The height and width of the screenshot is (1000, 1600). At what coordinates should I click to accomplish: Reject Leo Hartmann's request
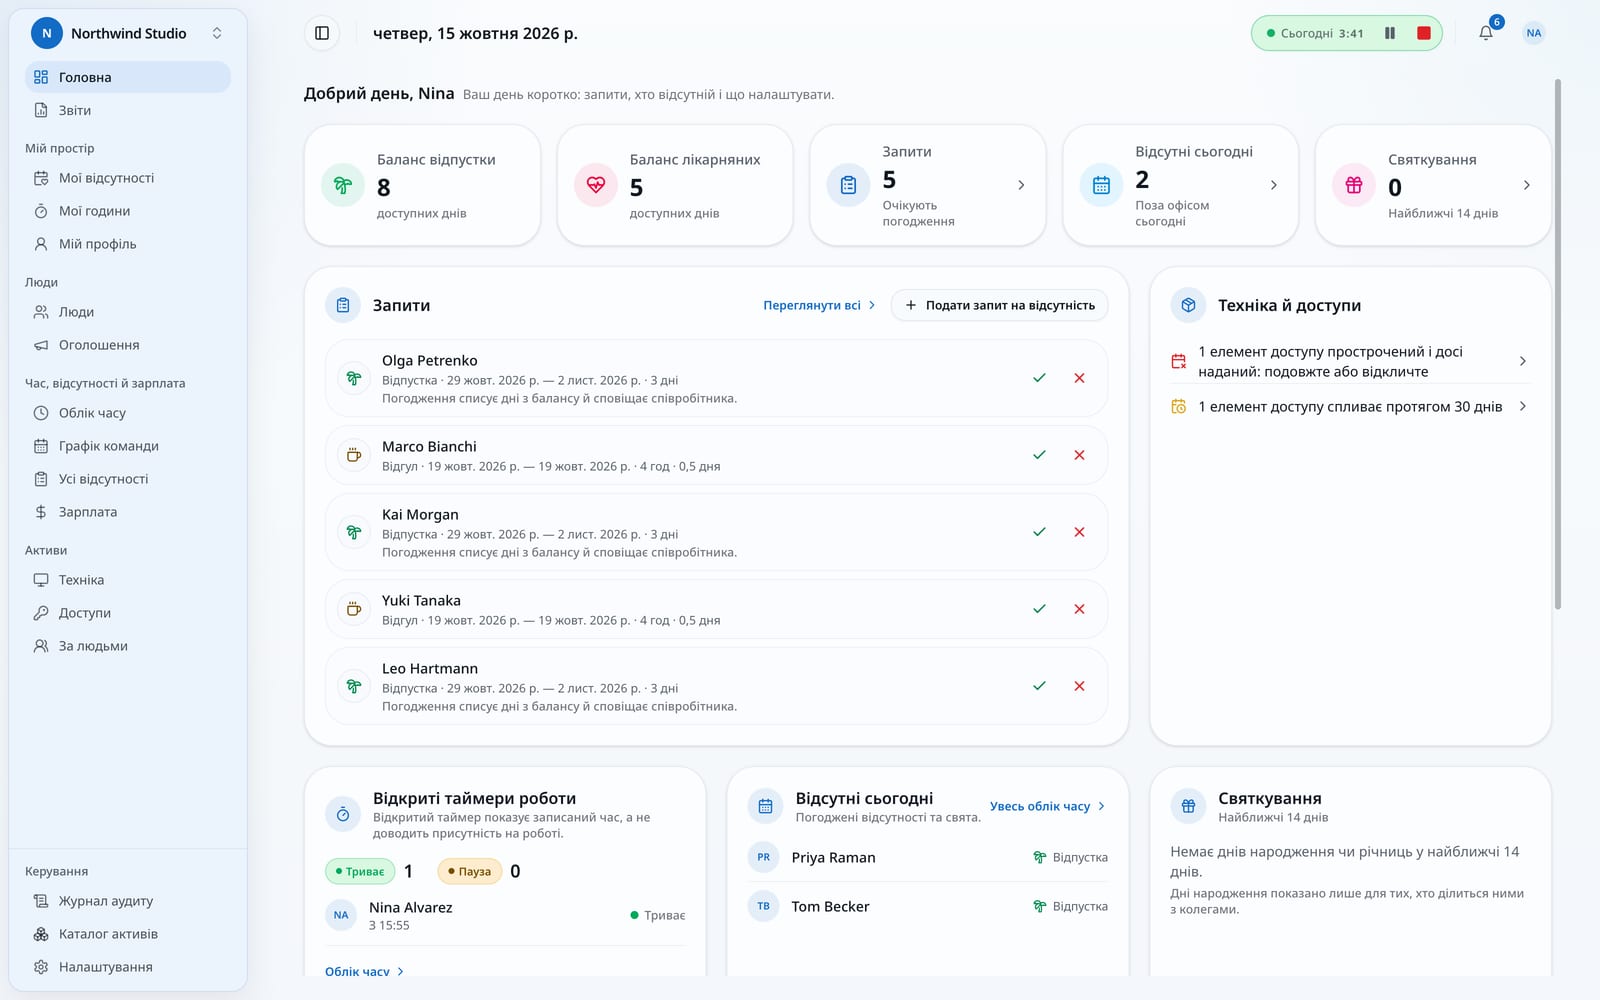[x=1079, y=686]
